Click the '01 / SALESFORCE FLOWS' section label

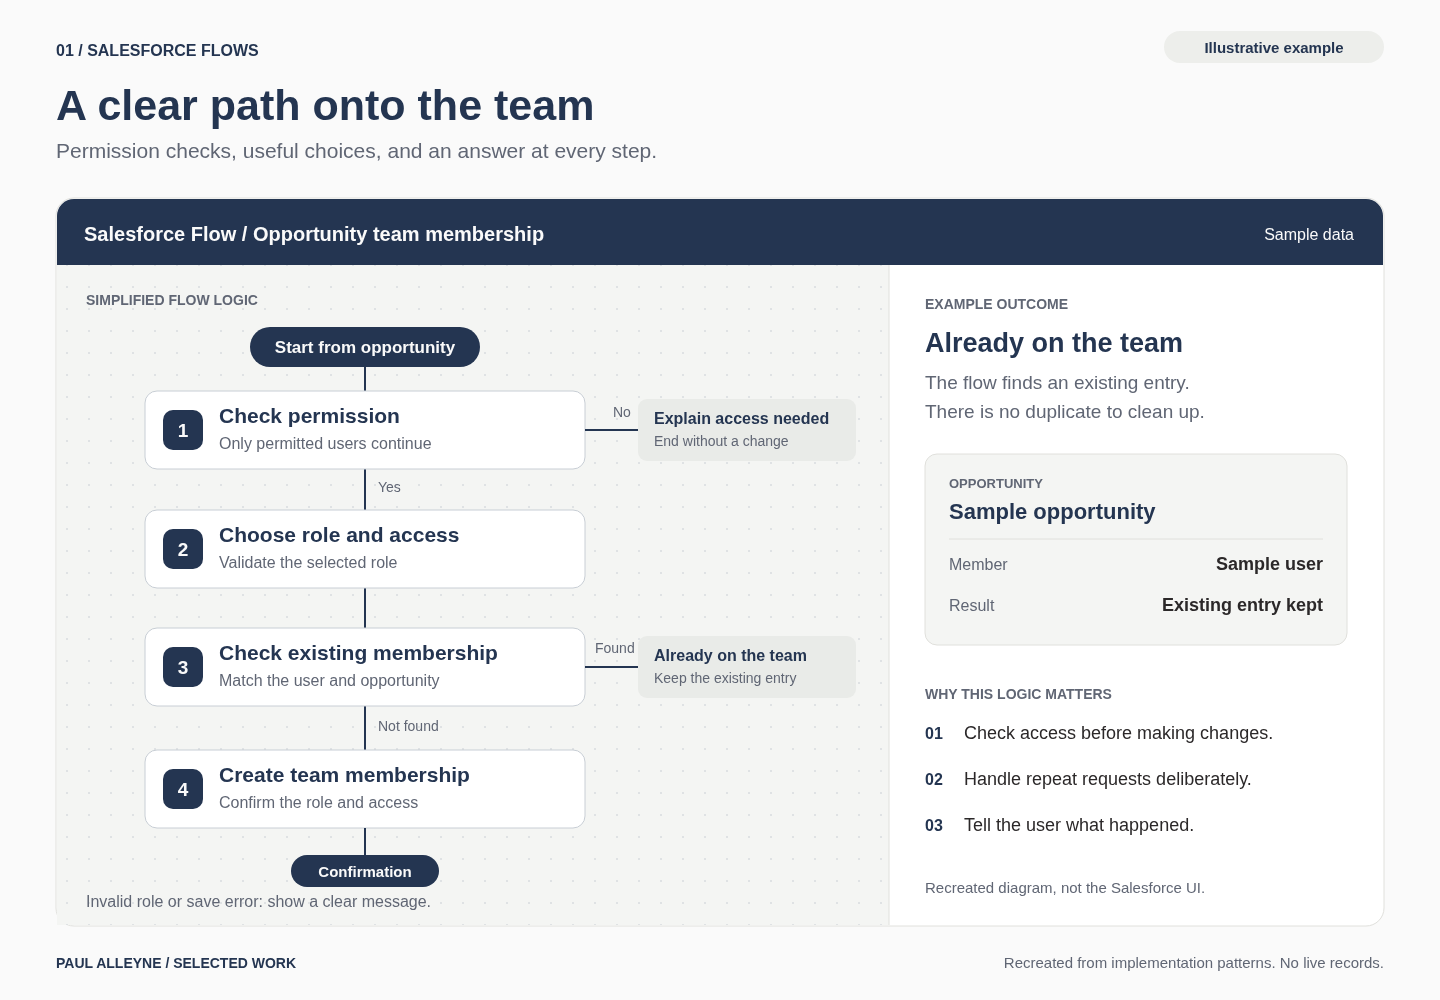[157, 50]
